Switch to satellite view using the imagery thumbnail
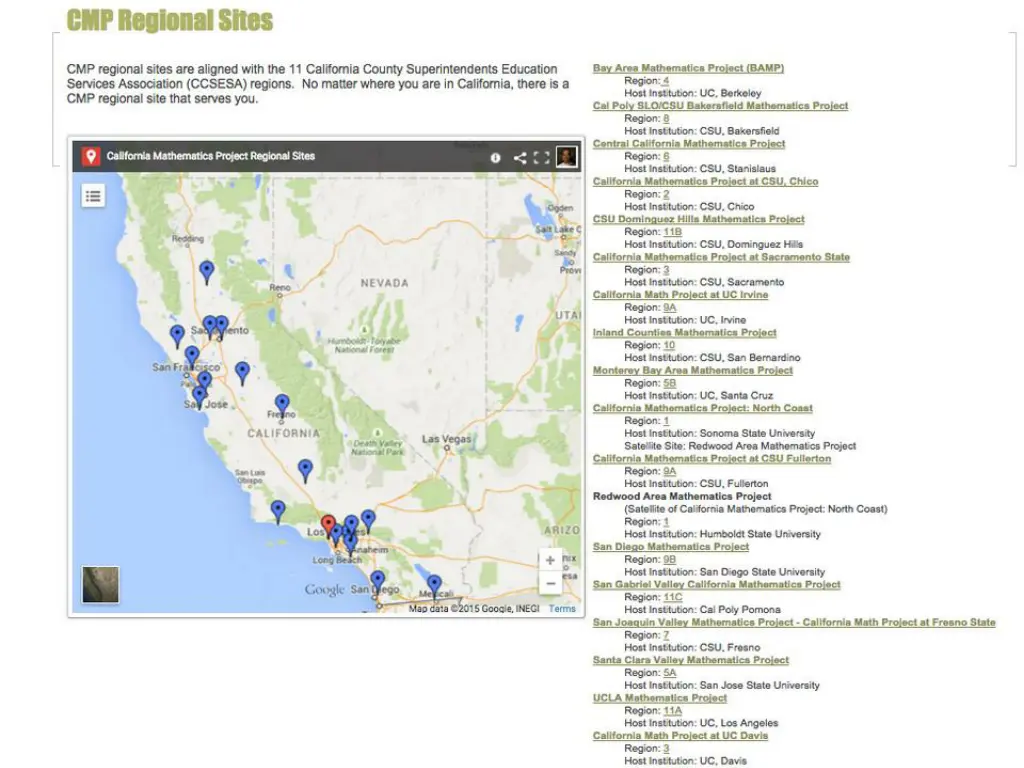 click(101, 584)
